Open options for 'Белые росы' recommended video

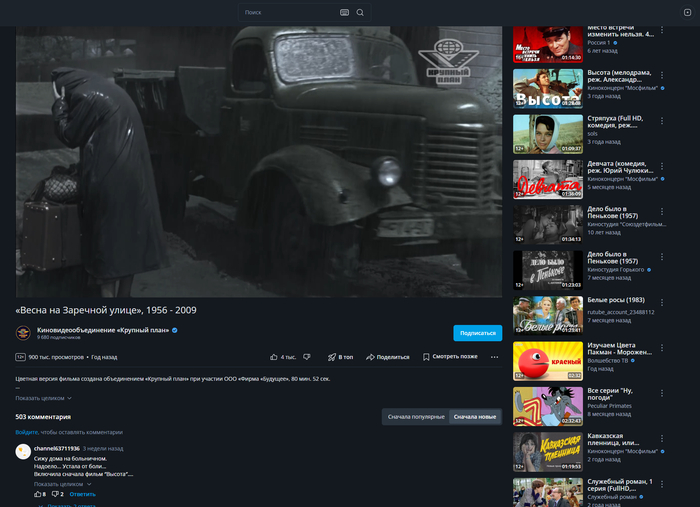click(662, 303)
